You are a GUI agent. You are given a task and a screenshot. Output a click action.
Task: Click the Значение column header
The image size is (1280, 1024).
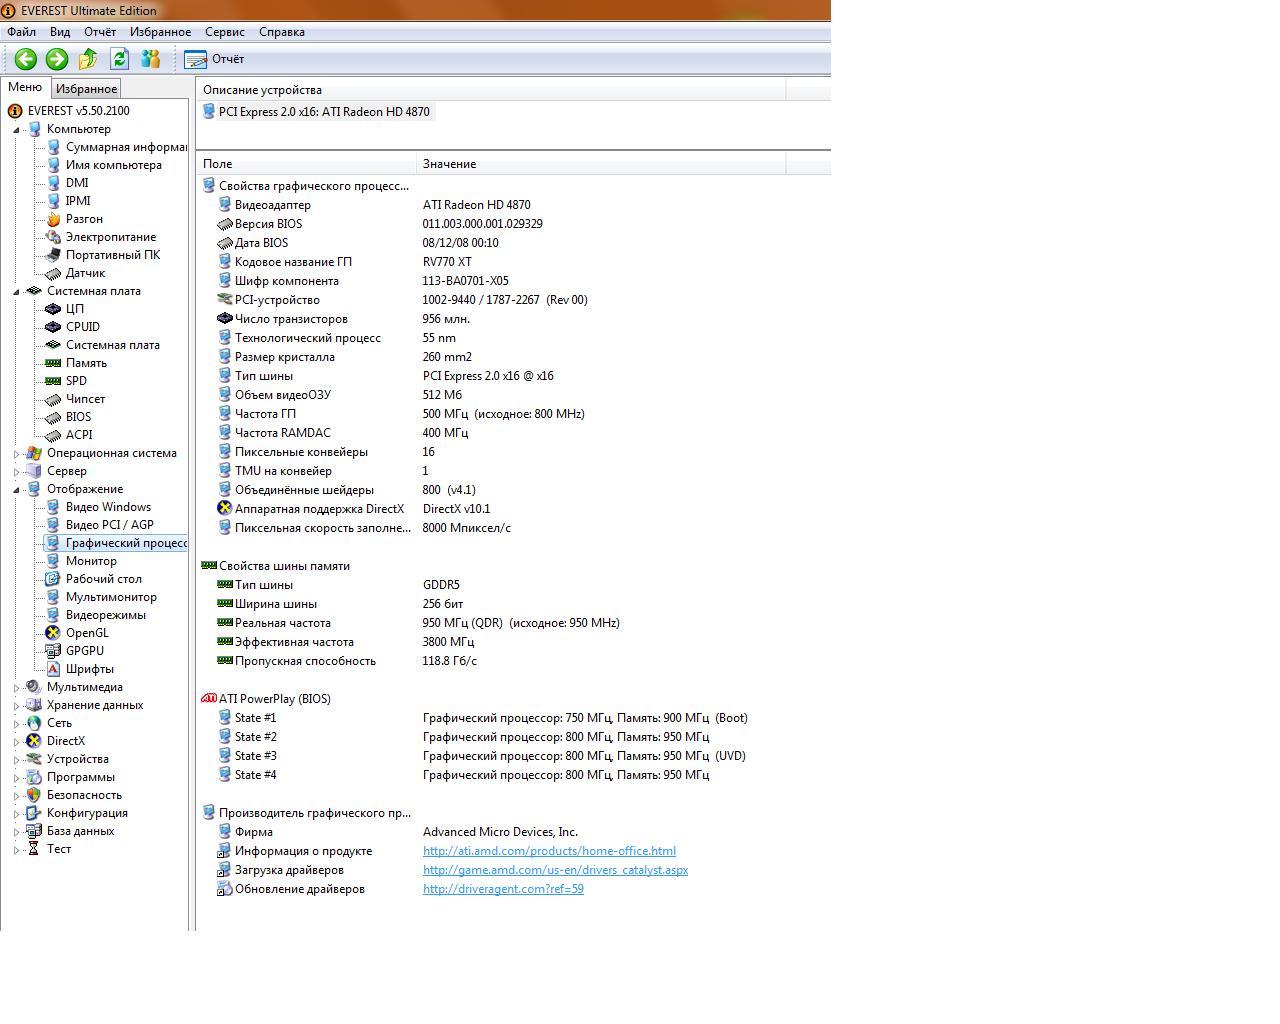pos(601,164)
